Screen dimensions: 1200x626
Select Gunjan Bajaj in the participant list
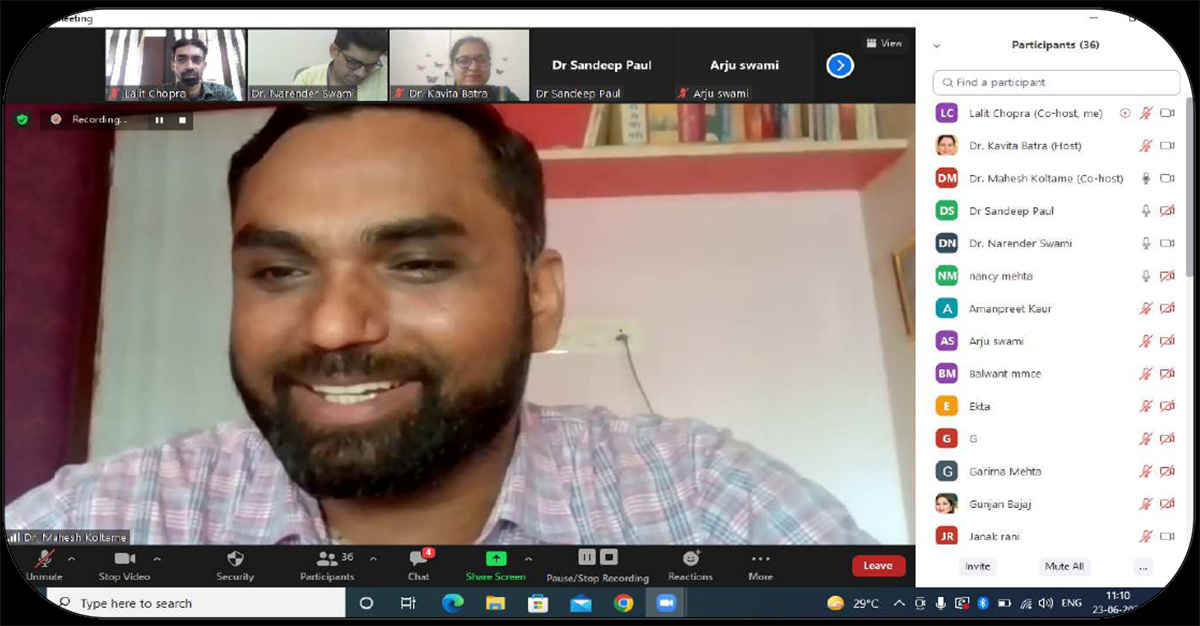click(x=1056, y=504)
